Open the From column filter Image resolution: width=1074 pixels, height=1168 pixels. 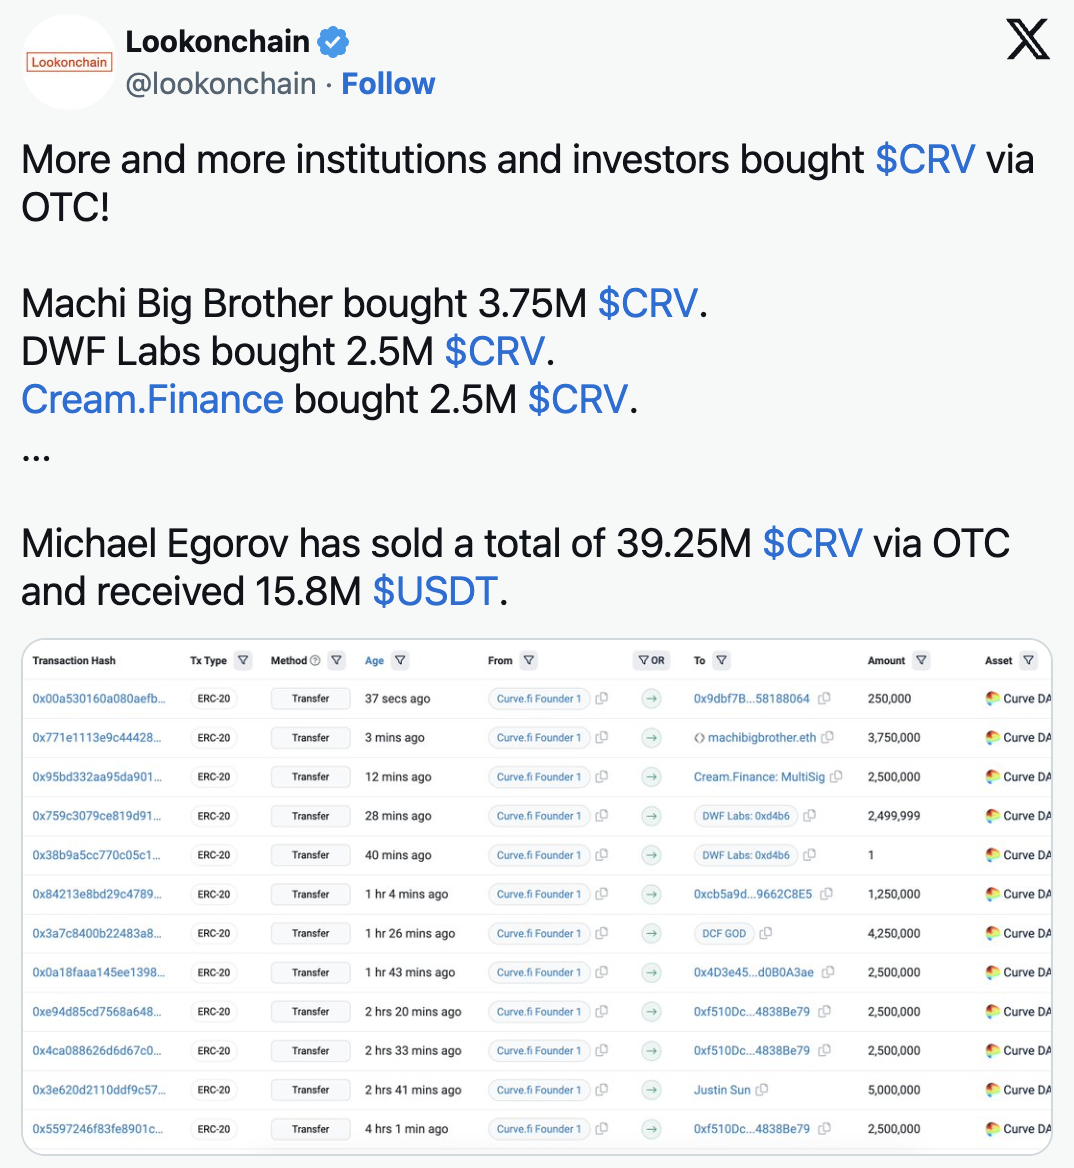(x=529, y=661)
